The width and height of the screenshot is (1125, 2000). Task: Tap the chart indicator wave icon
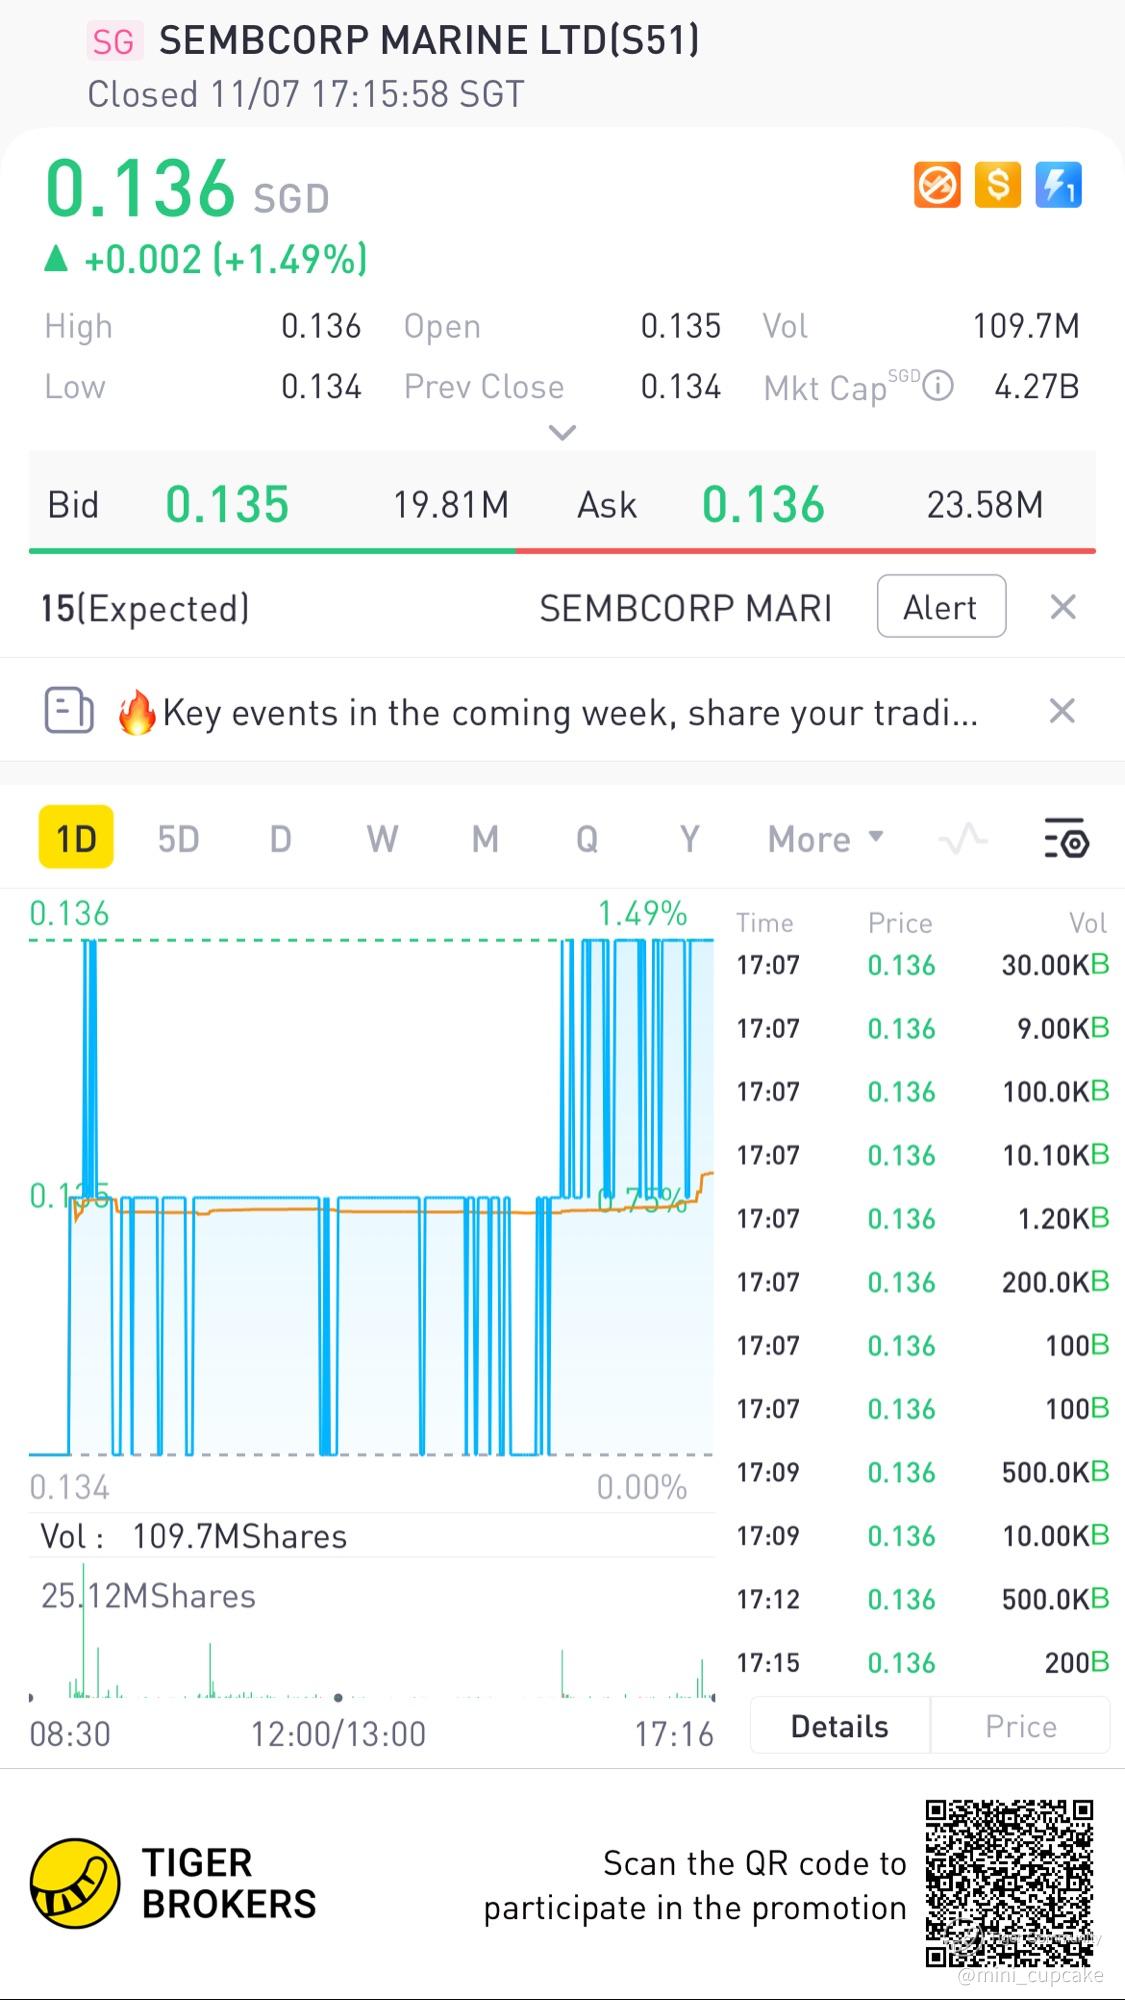click(x=962, y=838)
